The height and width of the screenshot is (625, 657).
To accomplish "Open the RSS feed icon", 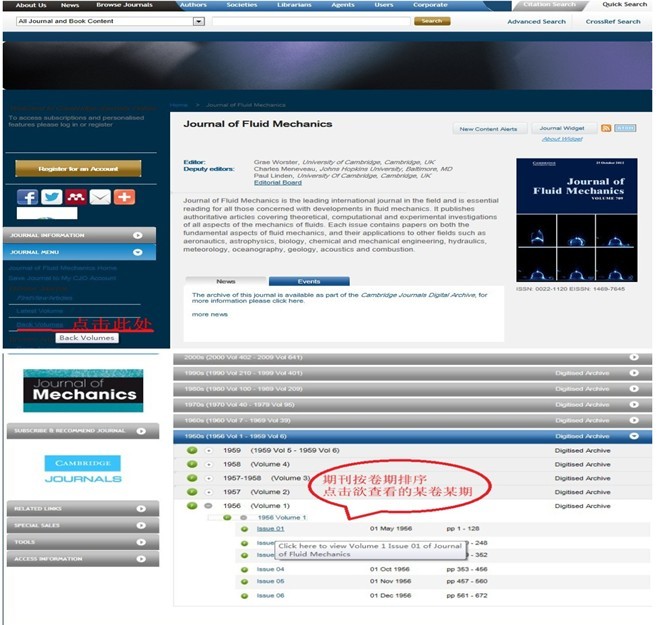I will click(606, 128).
